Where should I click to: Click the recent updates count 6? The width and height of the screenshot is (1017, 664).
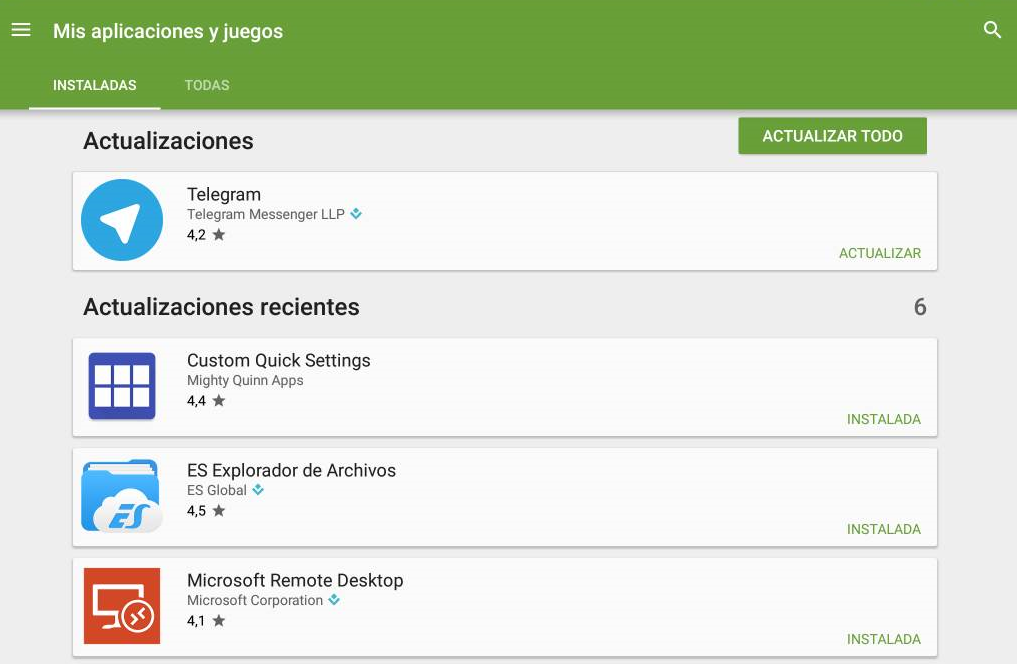click(x=920, y=307)
